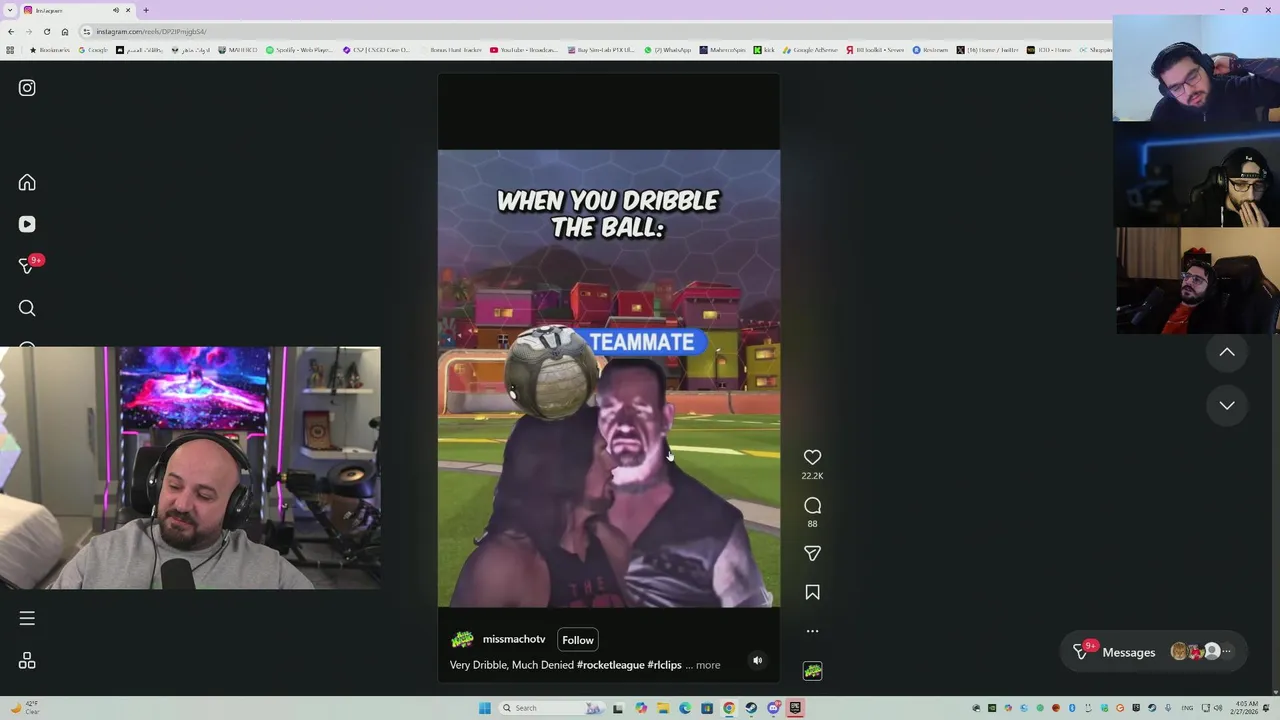Open the kick bookmark

765,50
